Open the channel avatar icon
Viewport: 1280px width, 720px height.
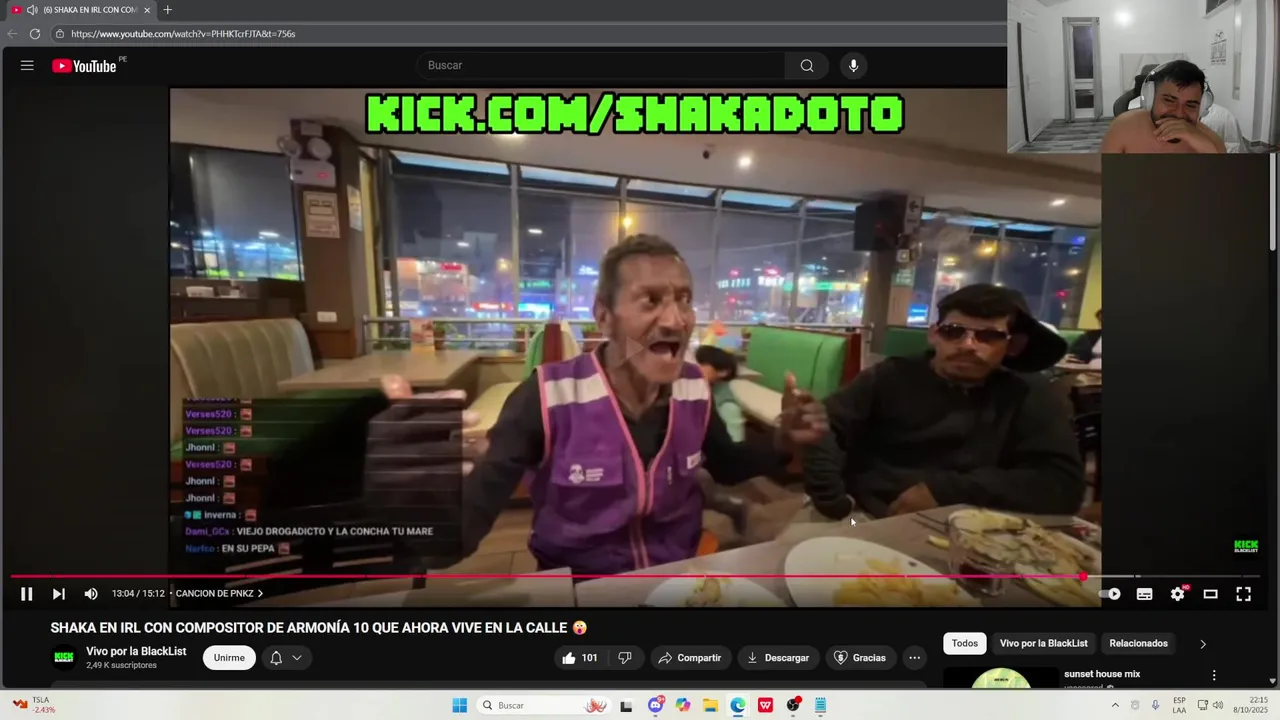64,657
